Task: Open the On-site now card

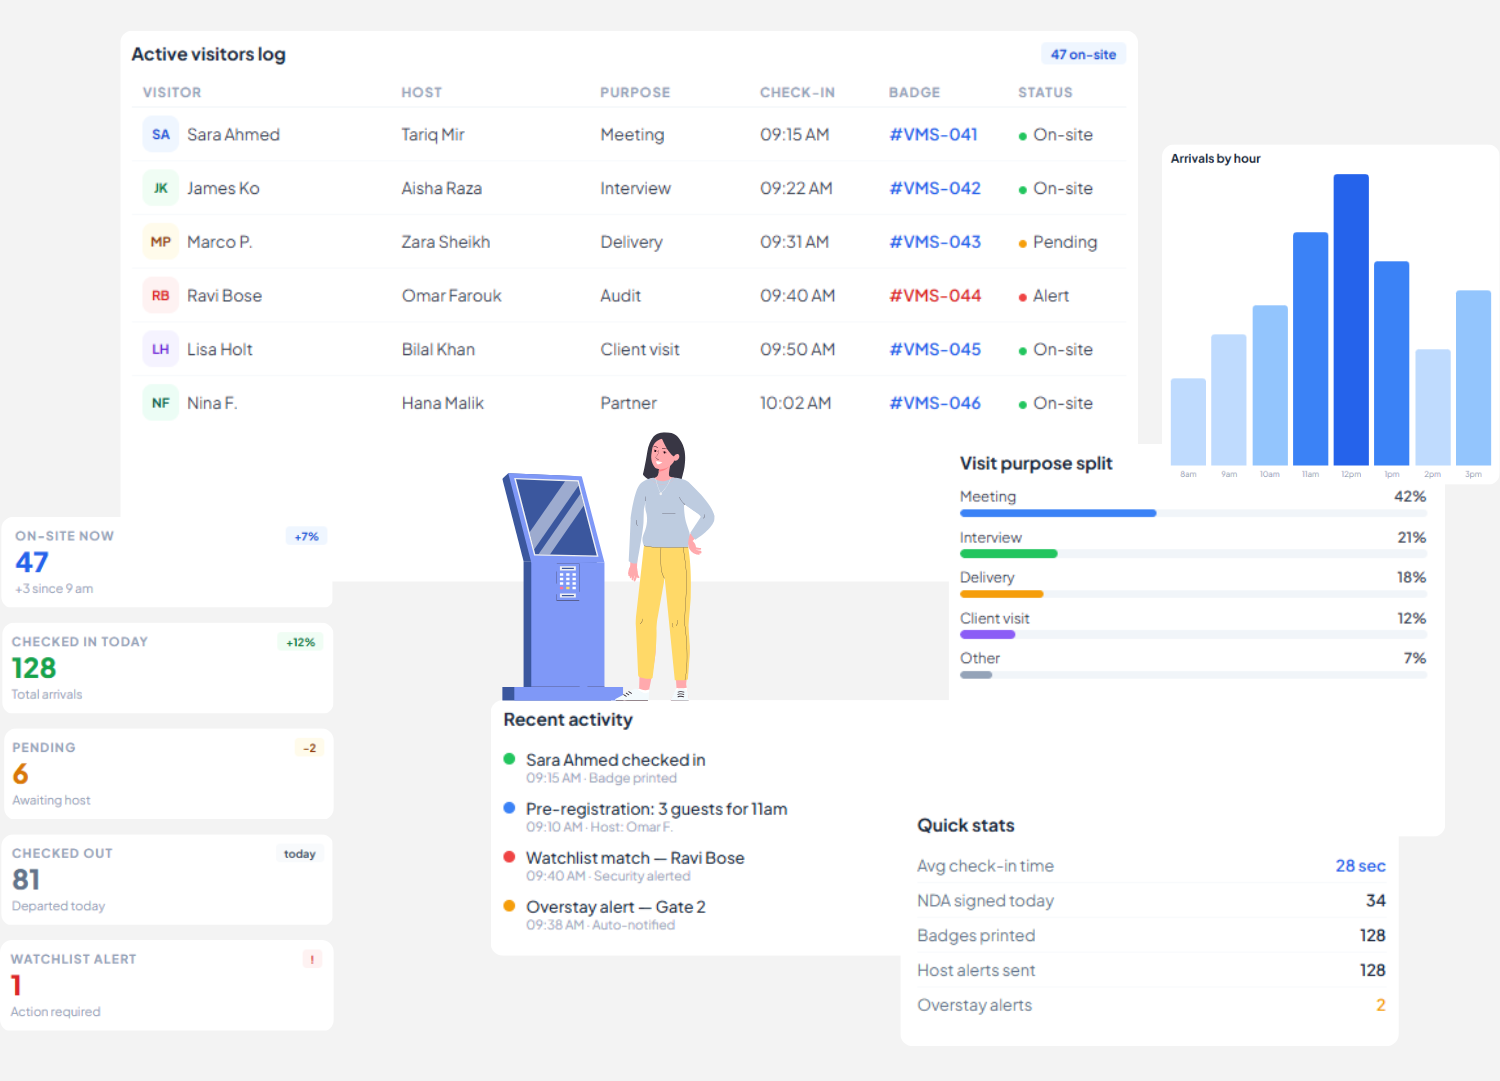Action: [x=168, y=562]
